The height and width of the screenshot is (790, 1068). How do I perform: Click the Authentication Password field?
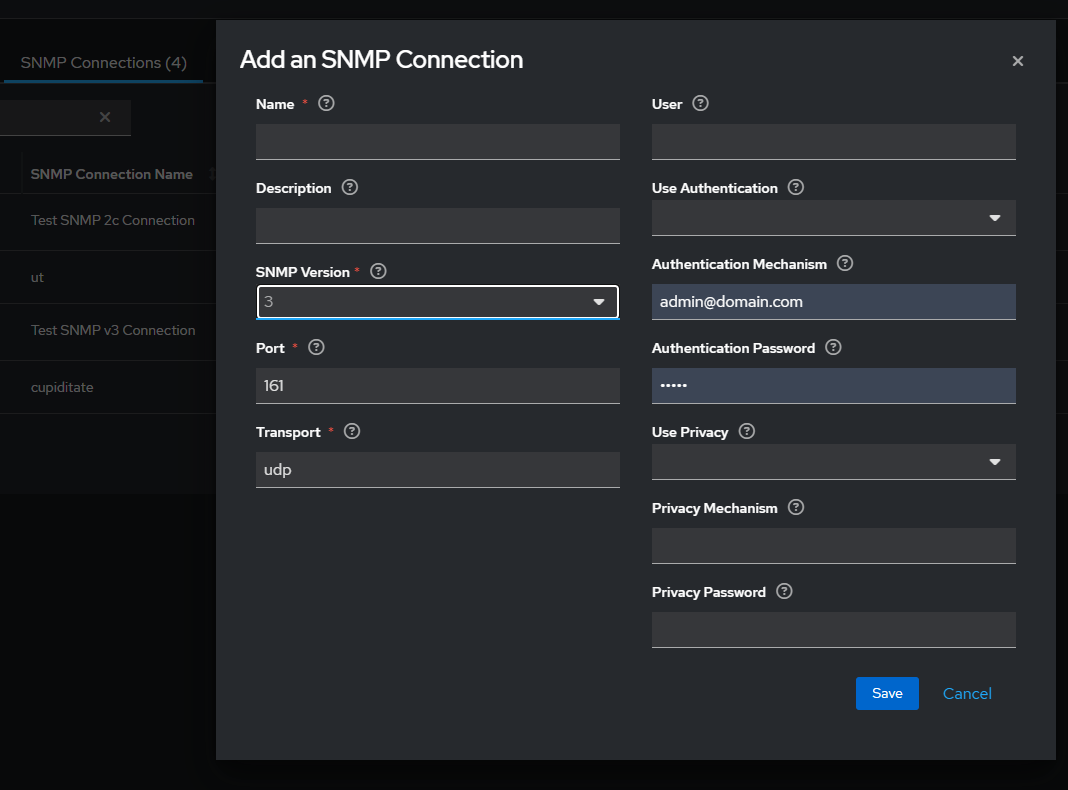[x=833, y=385]
